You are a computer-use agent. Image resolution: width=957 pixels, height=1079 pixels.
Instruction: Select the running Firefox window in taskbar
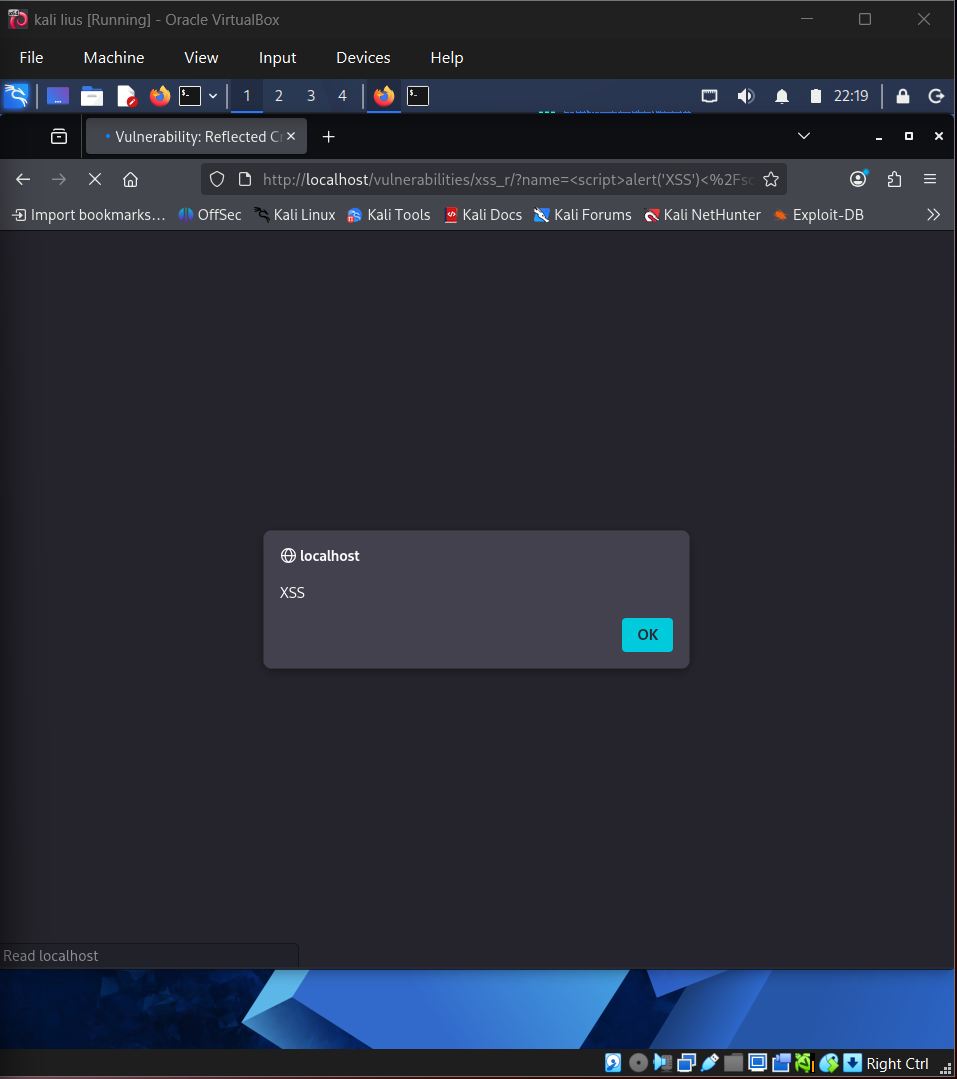point(384,96)
